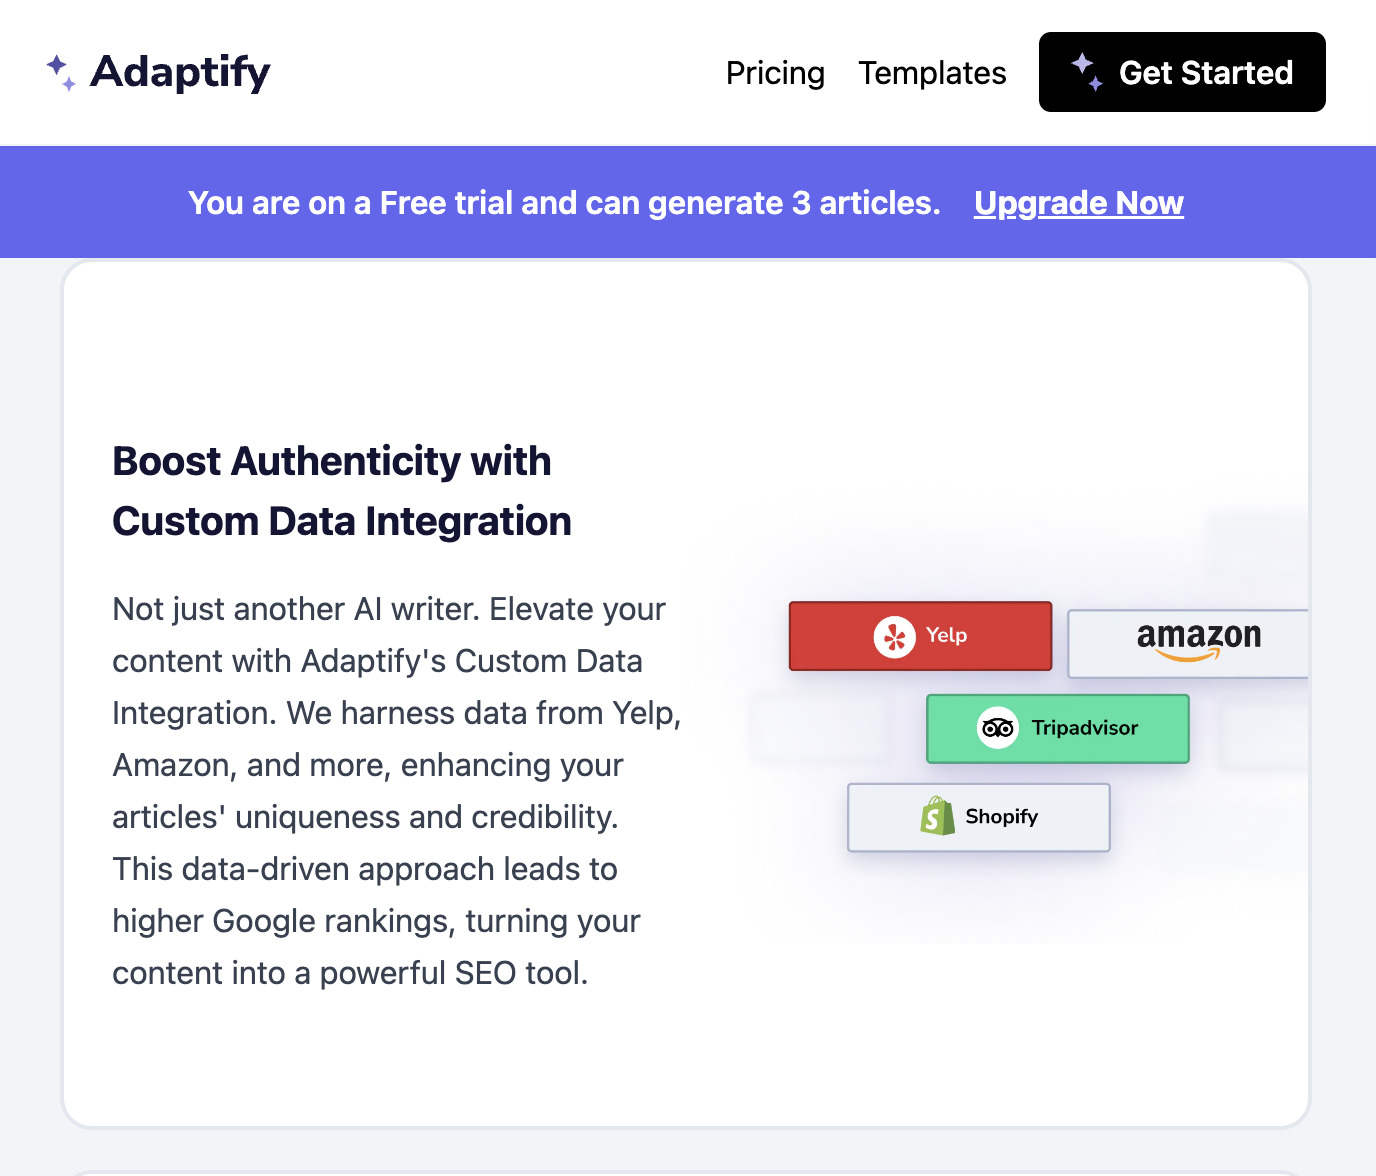1376x1176 pixels.
Task: Select the Yelp integration card
Action: pos(920,636)
